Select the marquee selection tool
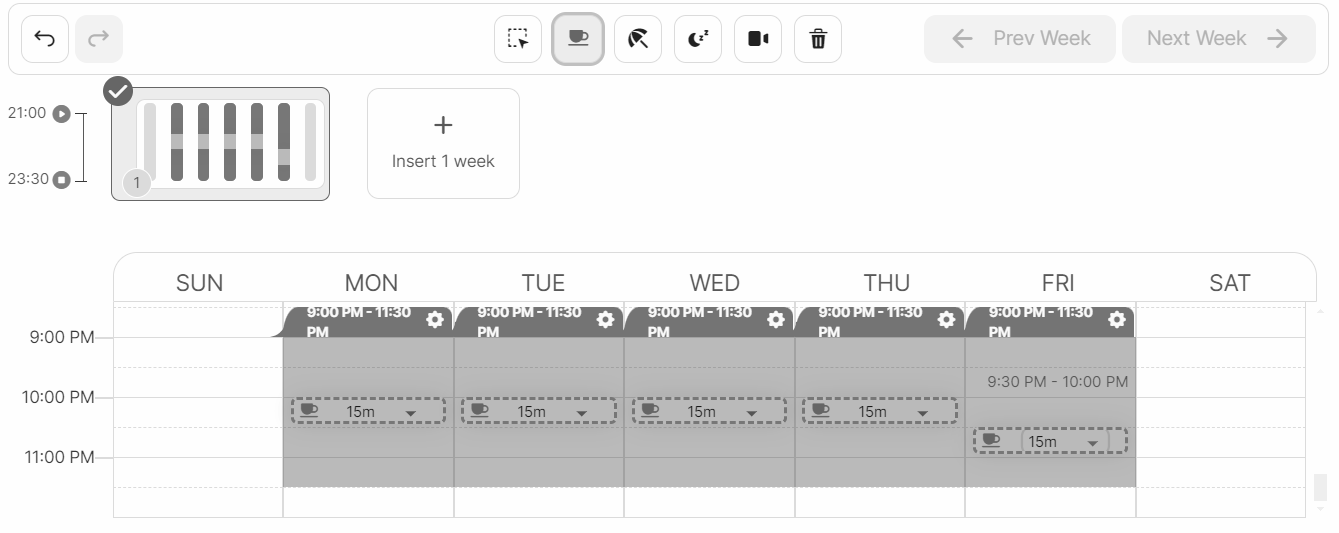The width and height of the screenshot is (1339, 533). [x=518, y=39]
